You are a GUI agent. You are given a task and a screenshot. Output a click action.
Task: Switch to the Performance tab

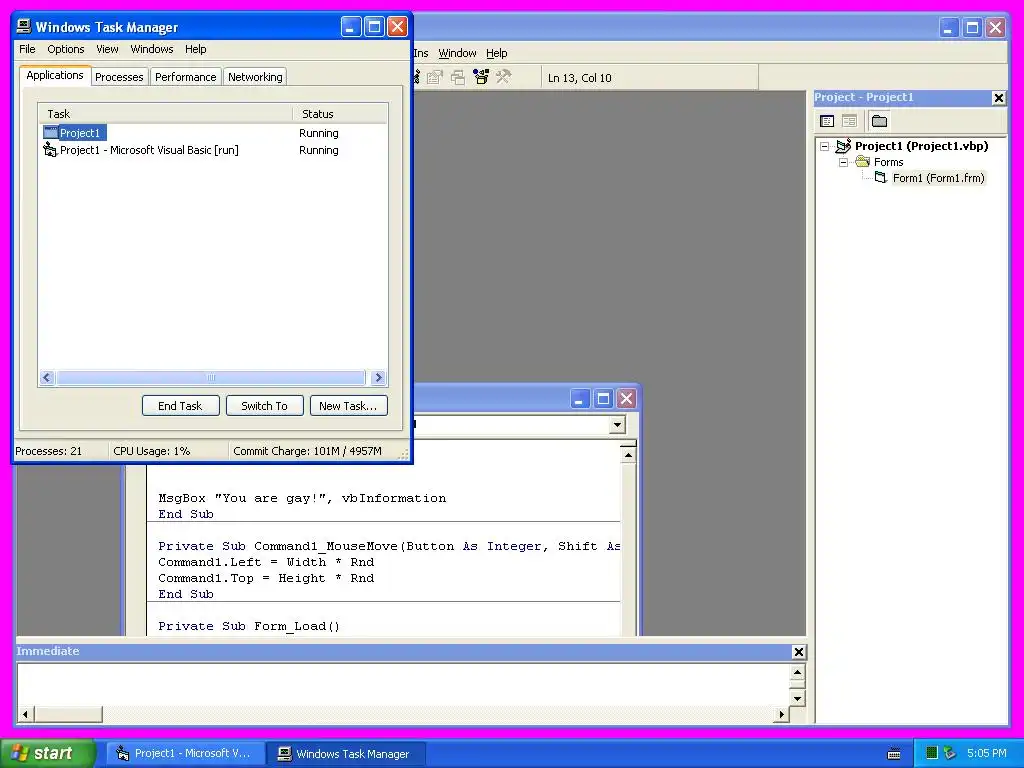click(185, 77)
